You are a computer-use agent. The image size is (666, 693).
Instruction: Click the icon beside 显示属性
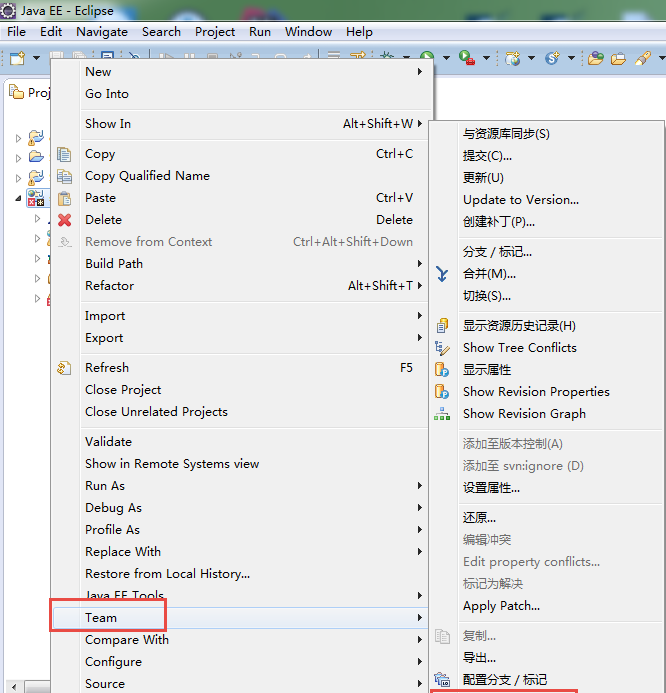pyautogui.click(x=442, y=369)
